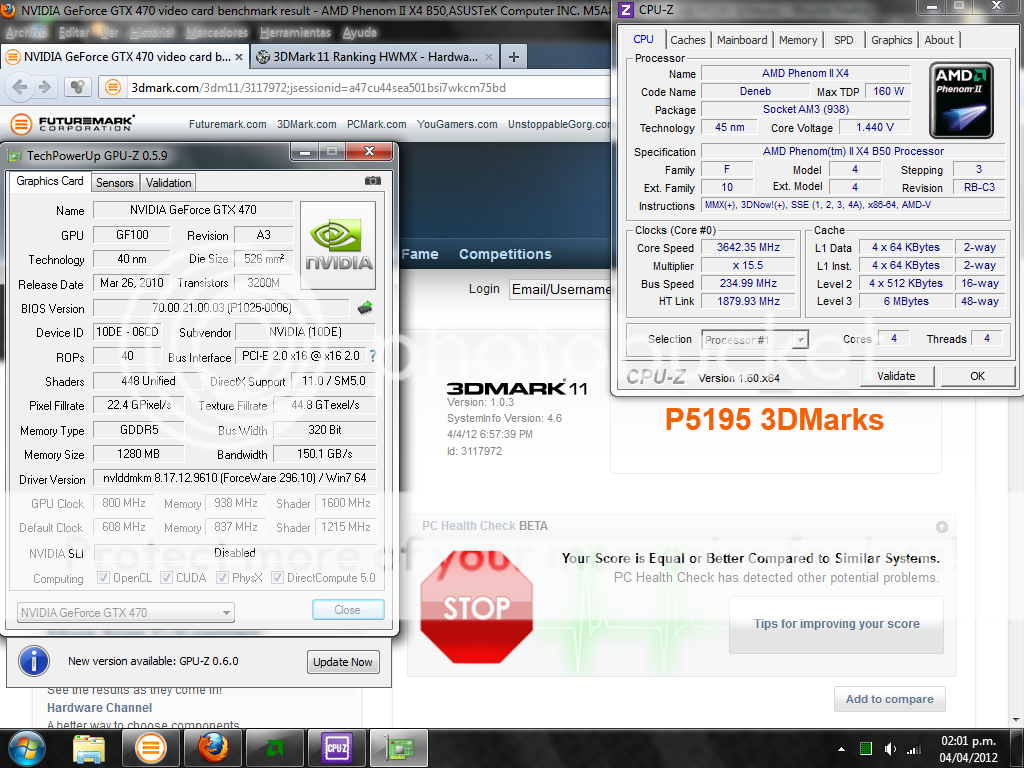Viewport: 1024px width, 768px height.
Task: Open the 3DMark.com link
Action: click(306, 124)
